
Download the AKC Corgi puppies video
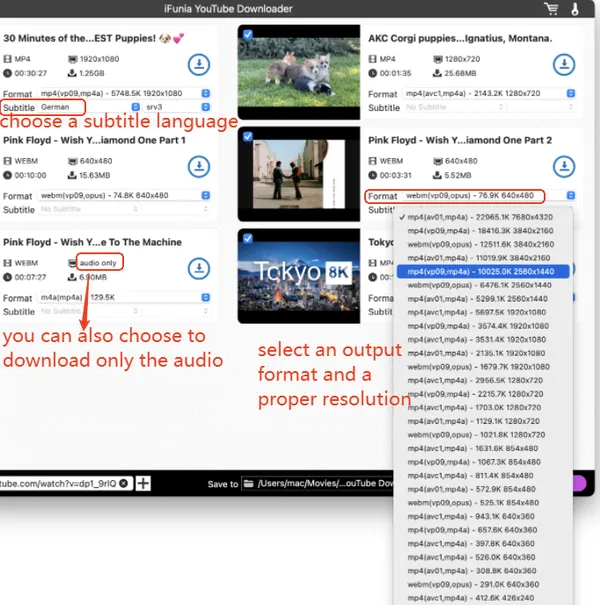point(564,65)
